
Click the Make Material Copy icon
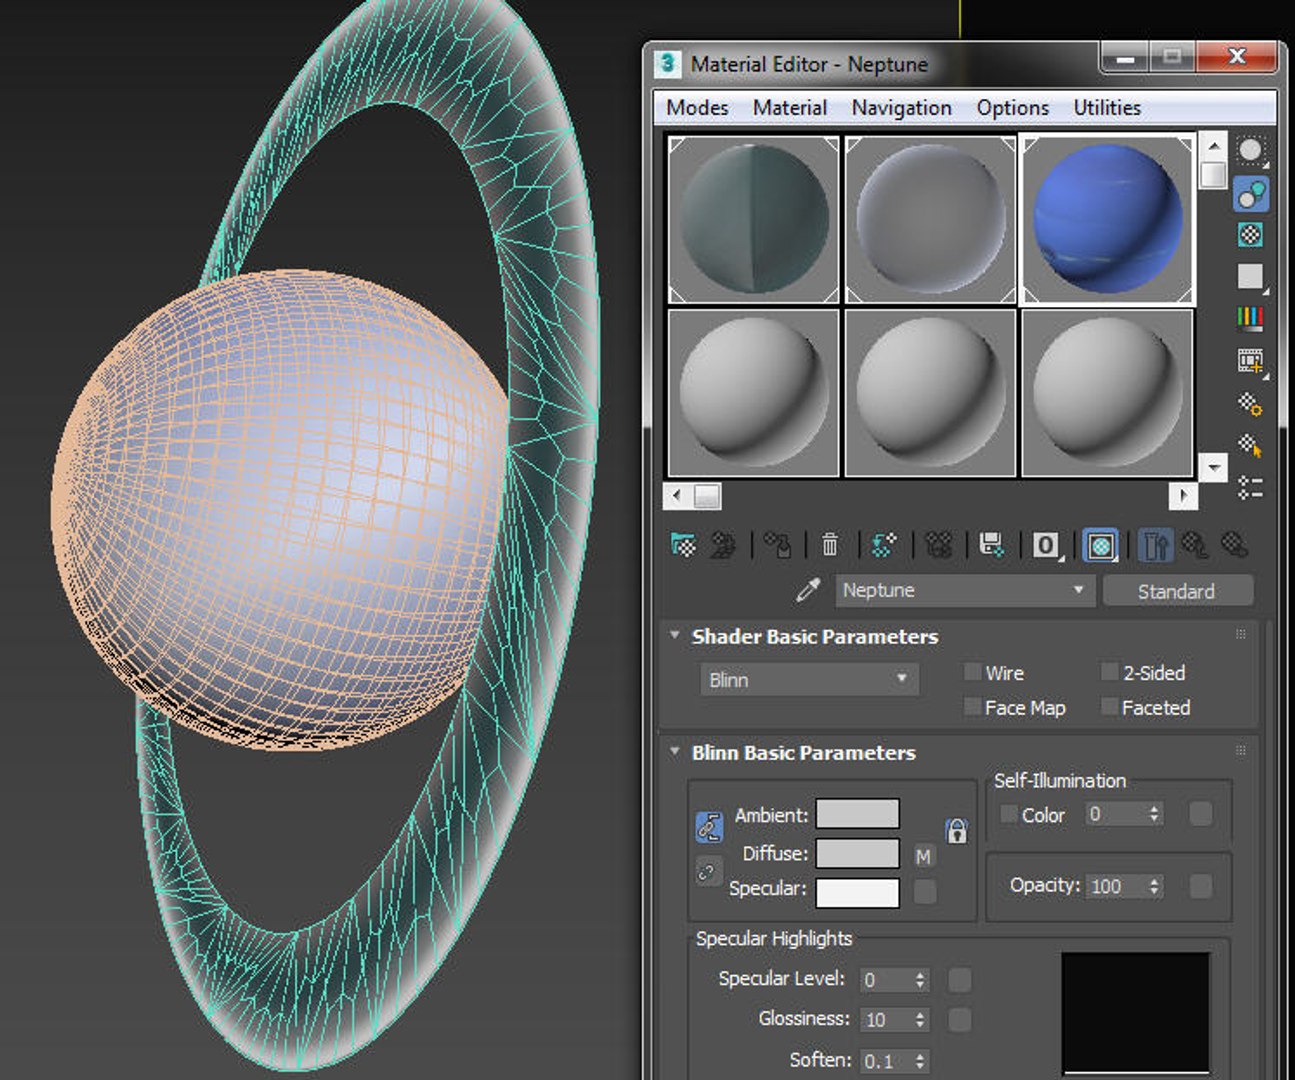coord(883,545)
